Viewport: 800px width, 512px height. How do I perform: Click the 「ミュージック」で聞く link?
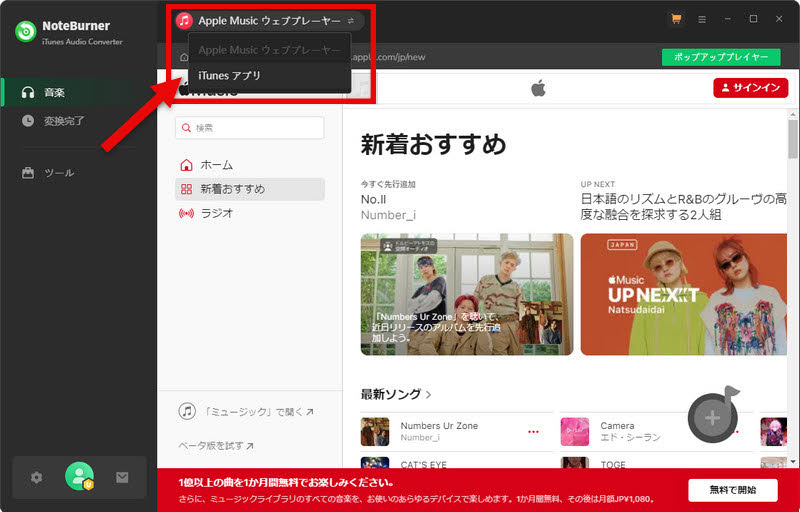click(246, 412)
